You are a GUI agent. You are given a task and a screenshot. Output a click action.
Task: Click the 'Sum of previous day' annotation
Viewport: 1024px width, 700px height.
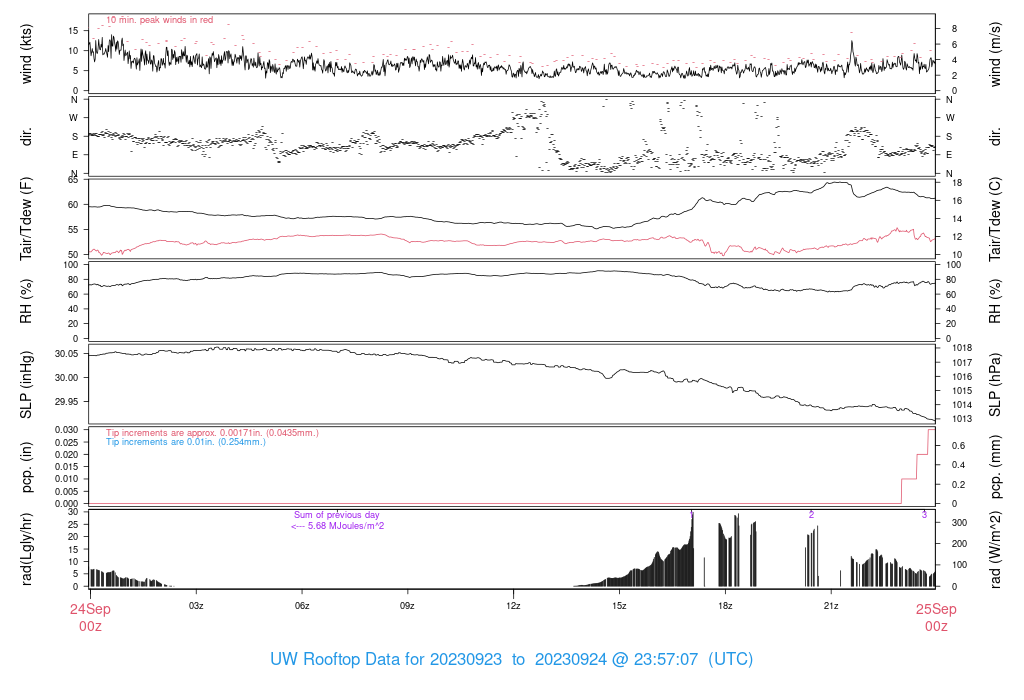click(336, 514)
